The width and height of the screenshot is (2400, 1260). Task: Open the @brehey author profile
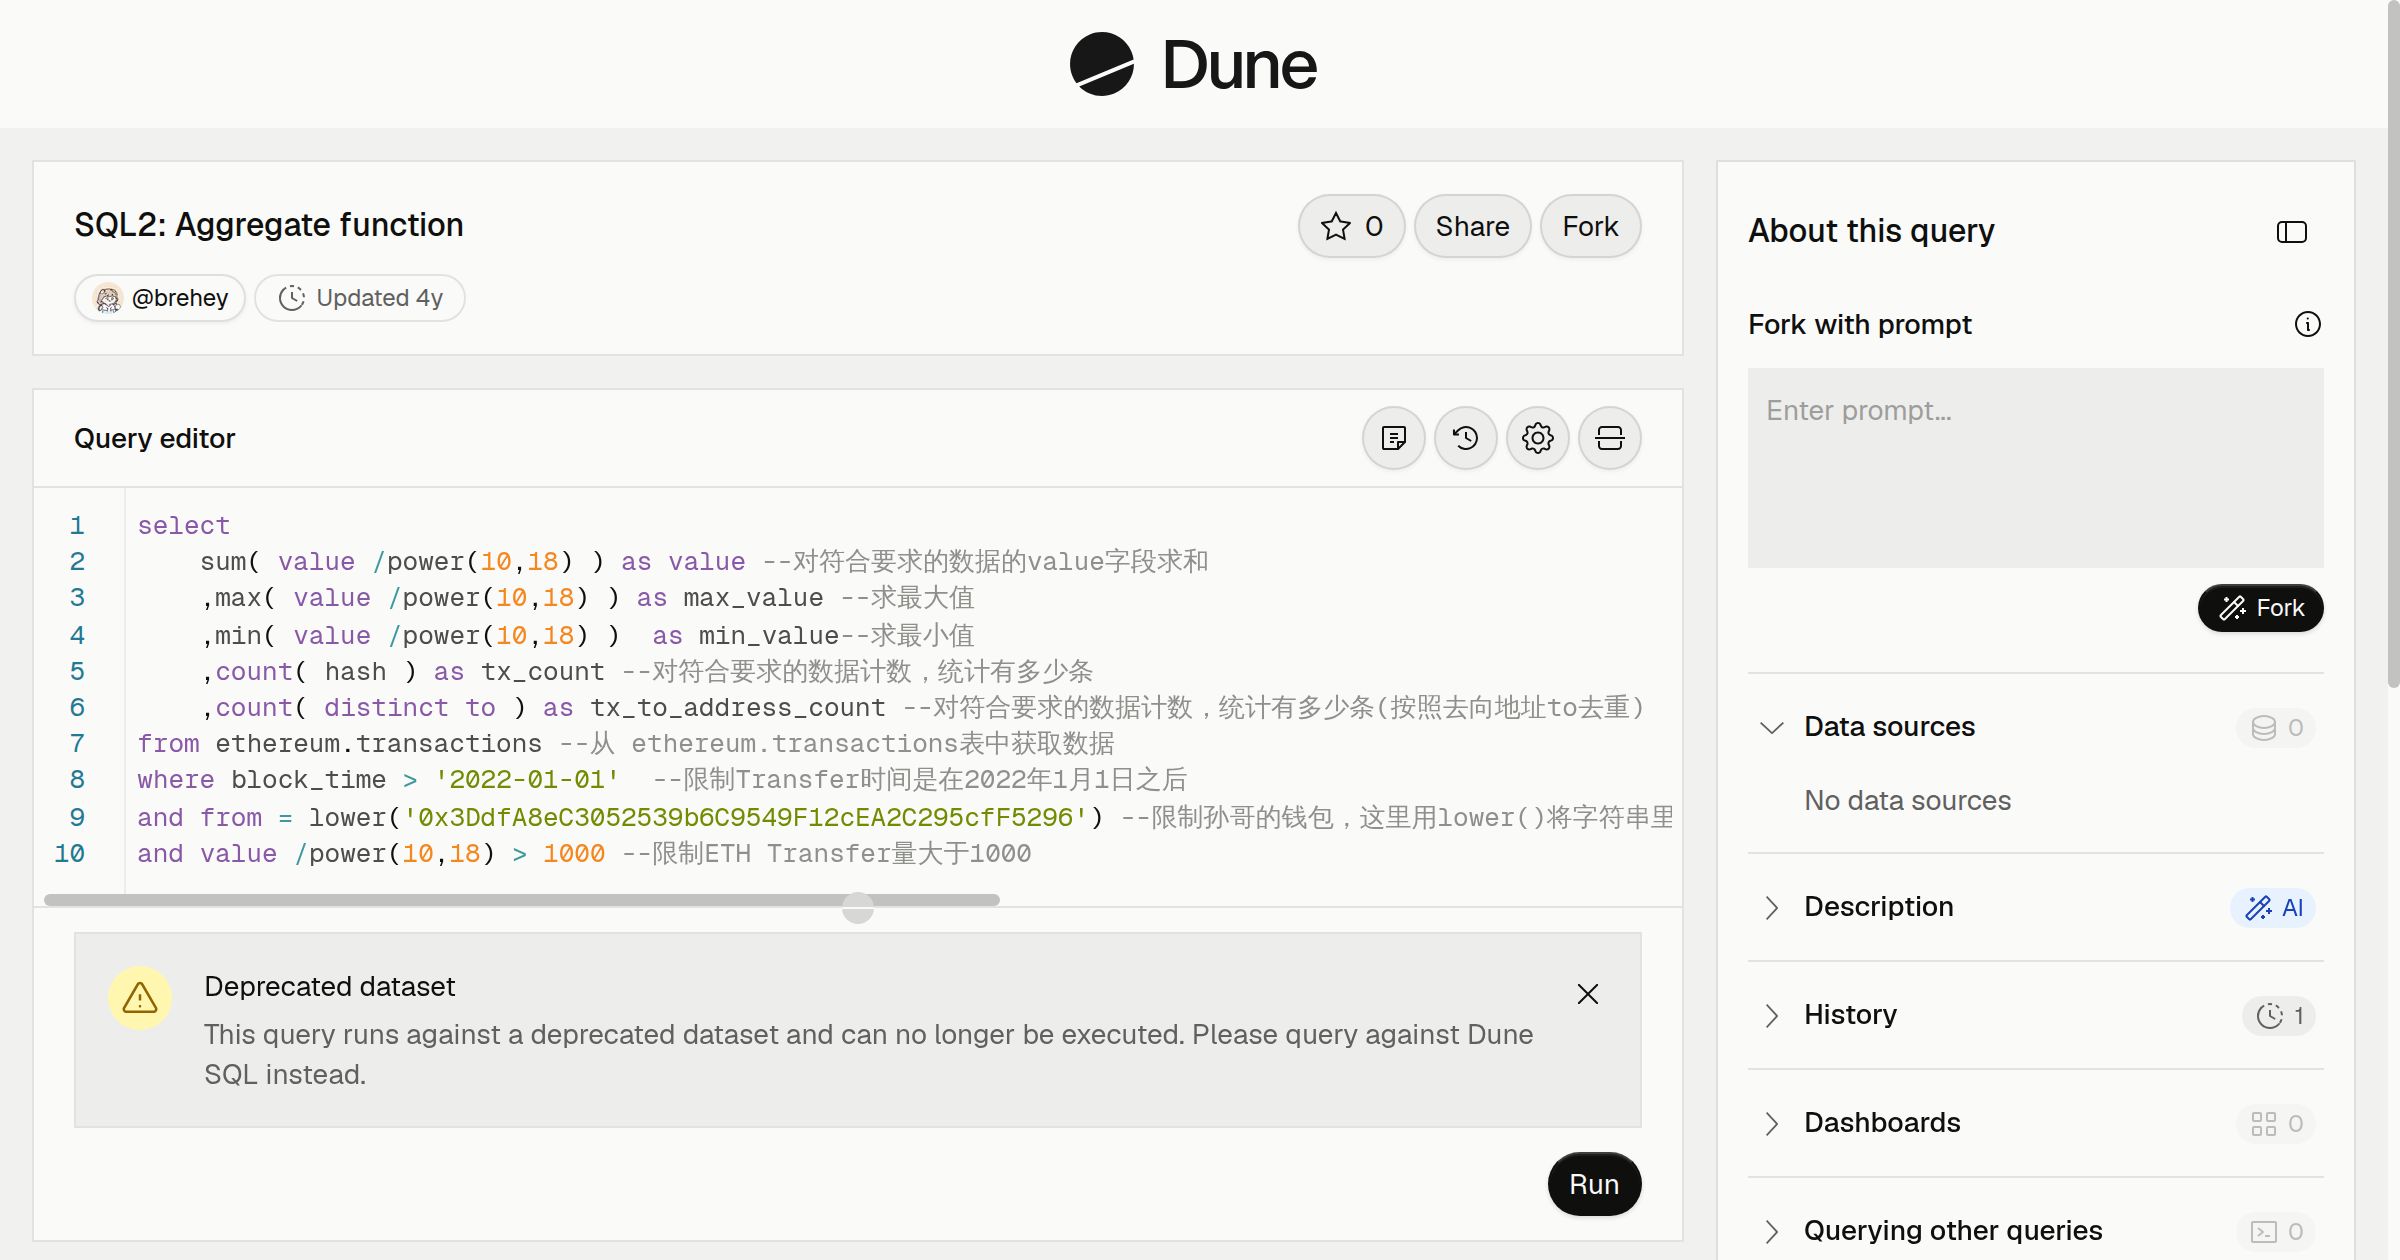[160, 298]
